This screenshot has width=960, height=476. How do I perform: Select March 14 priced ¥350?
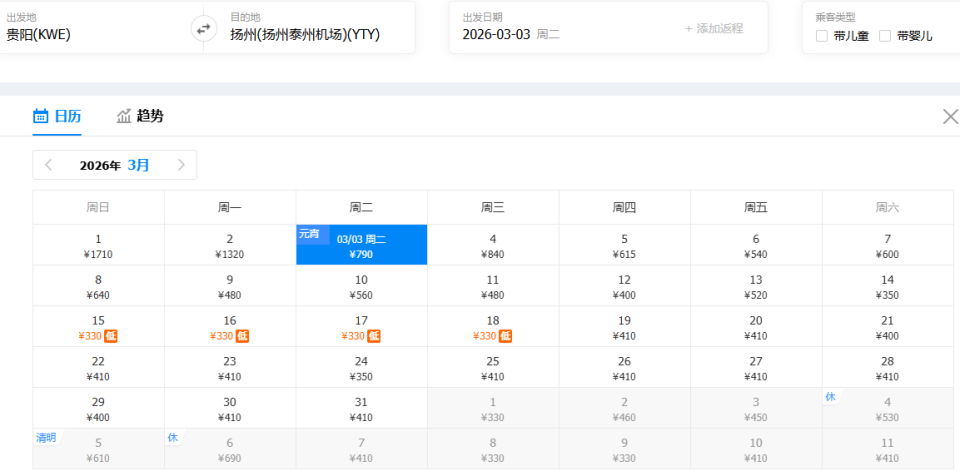(x=888, y=286)
